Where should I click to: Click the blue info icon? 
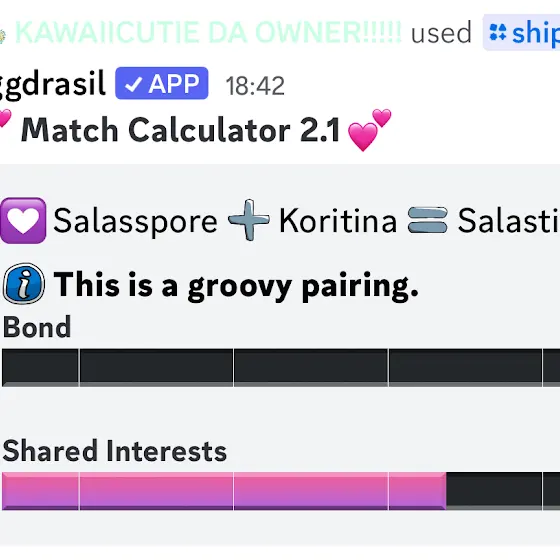24,284
